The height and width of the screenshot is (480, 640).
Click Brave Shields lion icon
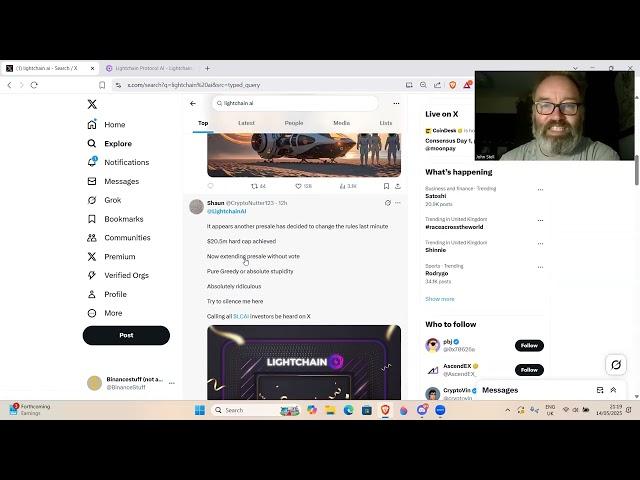pyautogui.click(x=452, y=85)
